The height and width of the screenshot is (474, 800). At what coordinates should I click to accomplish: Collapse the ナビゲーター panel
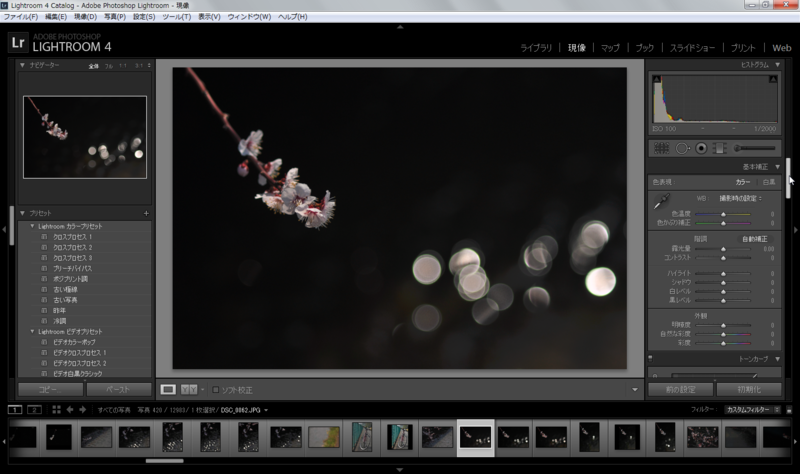click(22, 65)
